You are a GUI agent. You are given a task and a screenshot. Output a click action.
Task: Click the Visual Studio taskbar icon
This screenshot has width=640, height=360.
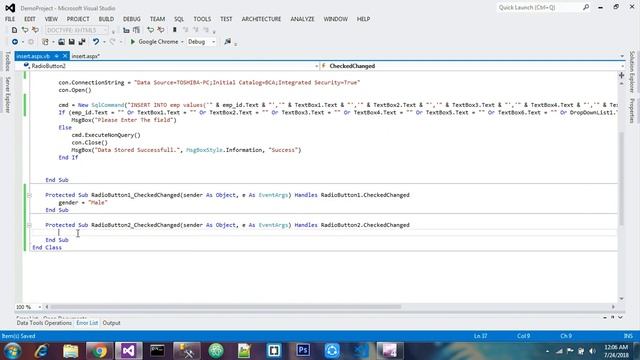point(128,351)
